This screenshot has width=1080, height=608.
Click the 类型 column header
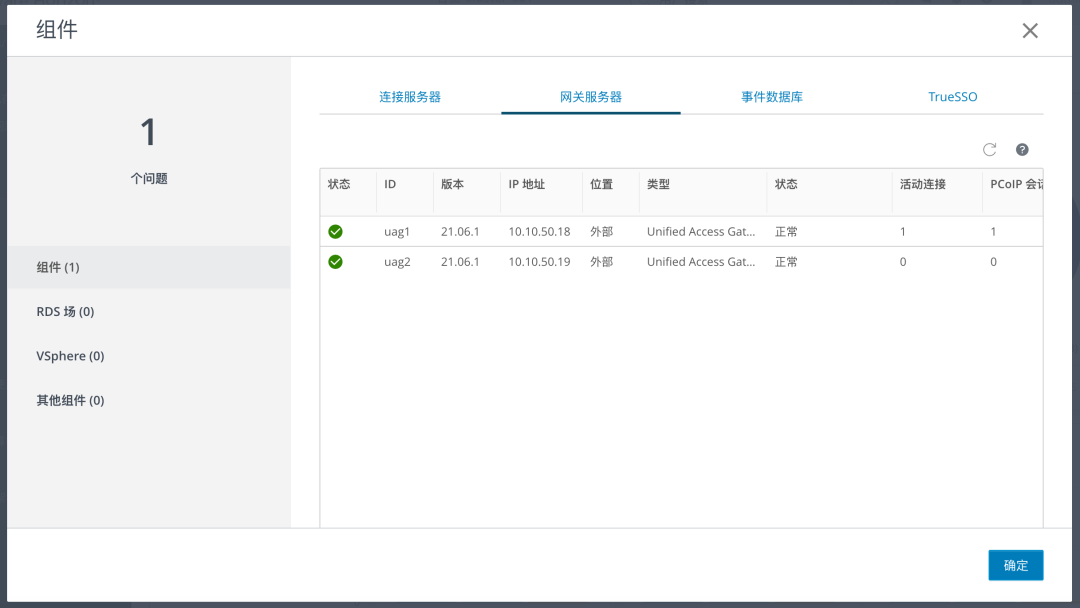tap(658, 184)
